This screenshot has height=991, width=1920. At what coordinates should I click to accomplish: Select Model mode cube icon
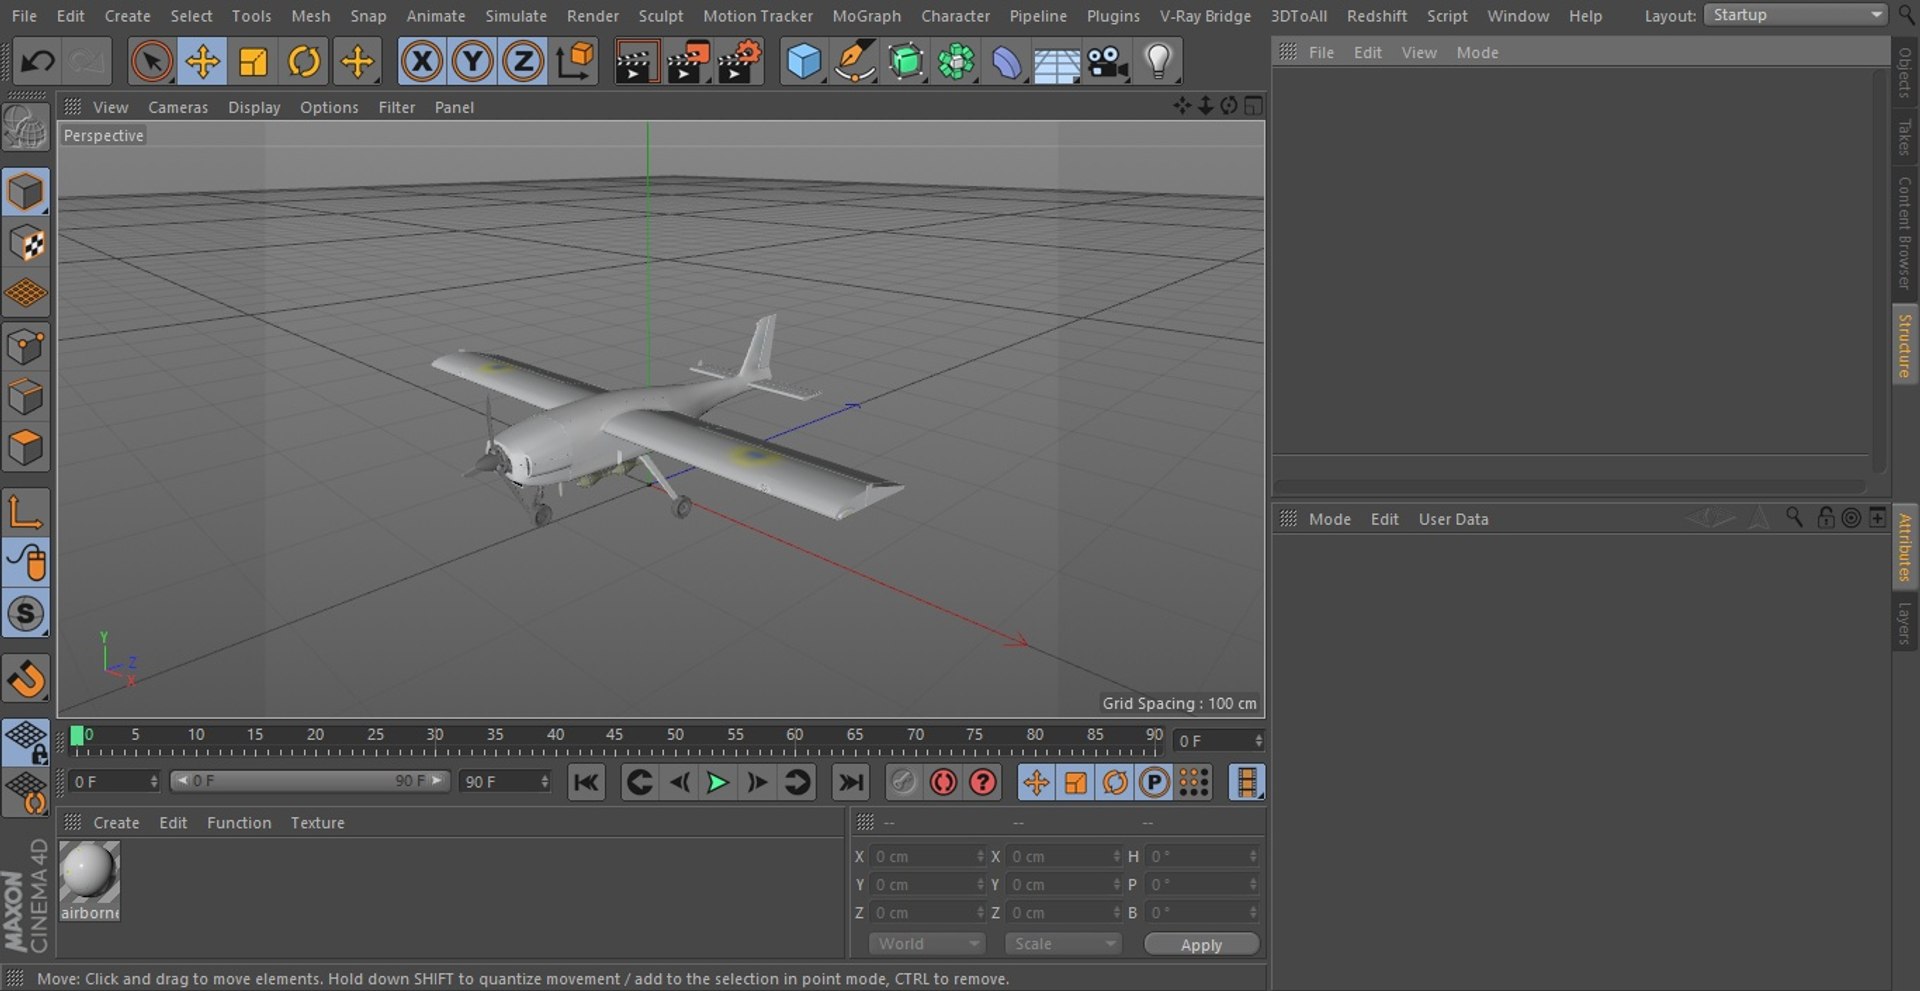[x=26, y=192]
